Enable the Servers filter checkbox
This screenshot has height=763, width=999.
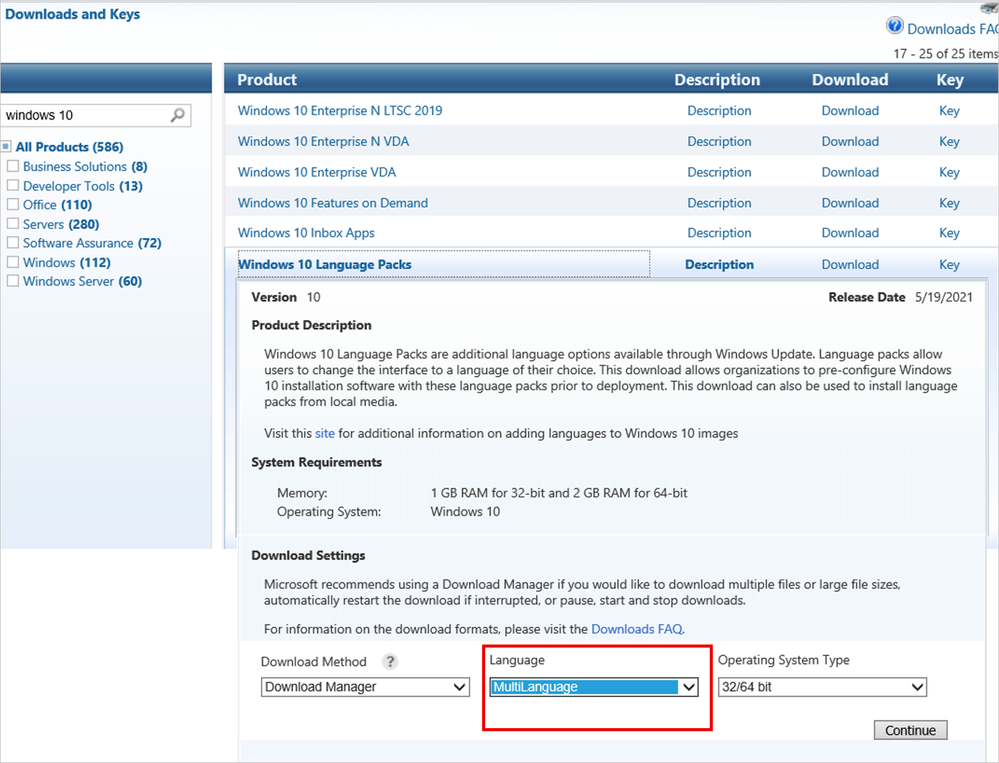tap(13, 224)
